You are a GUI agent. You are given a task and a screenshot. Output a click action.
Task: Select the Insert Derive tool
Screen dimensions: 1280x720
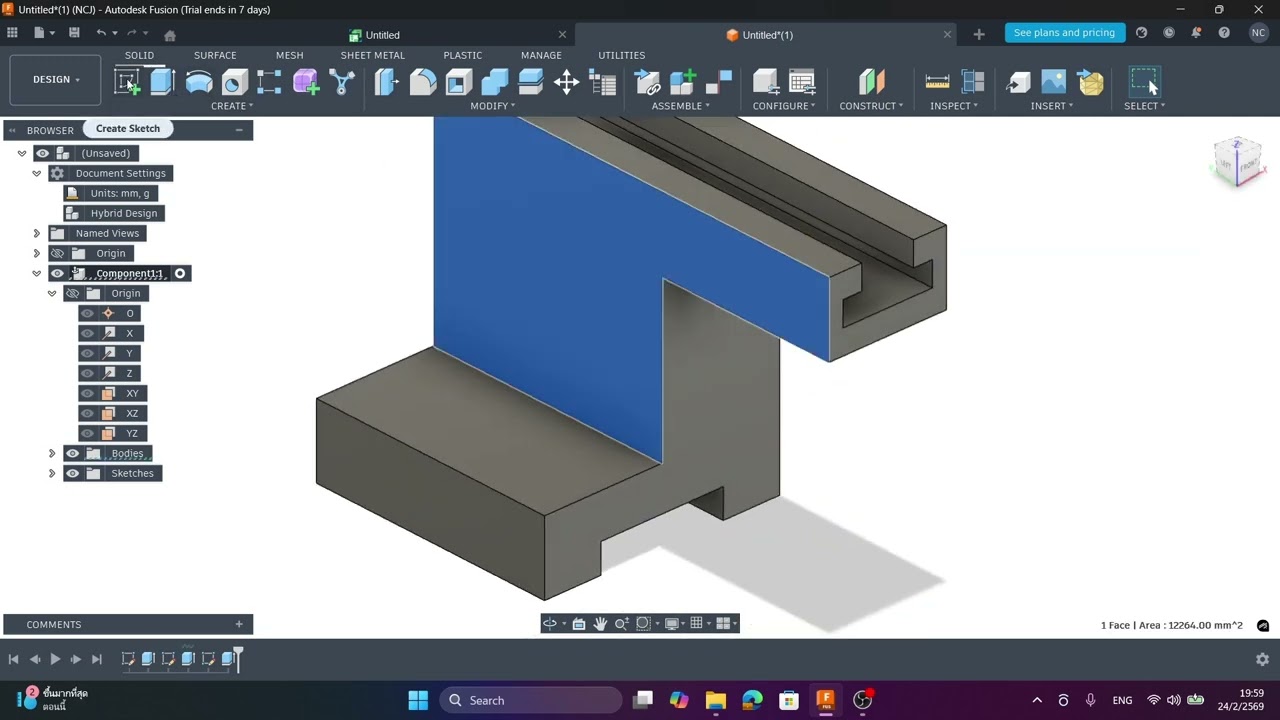(x=1018, y=82)
